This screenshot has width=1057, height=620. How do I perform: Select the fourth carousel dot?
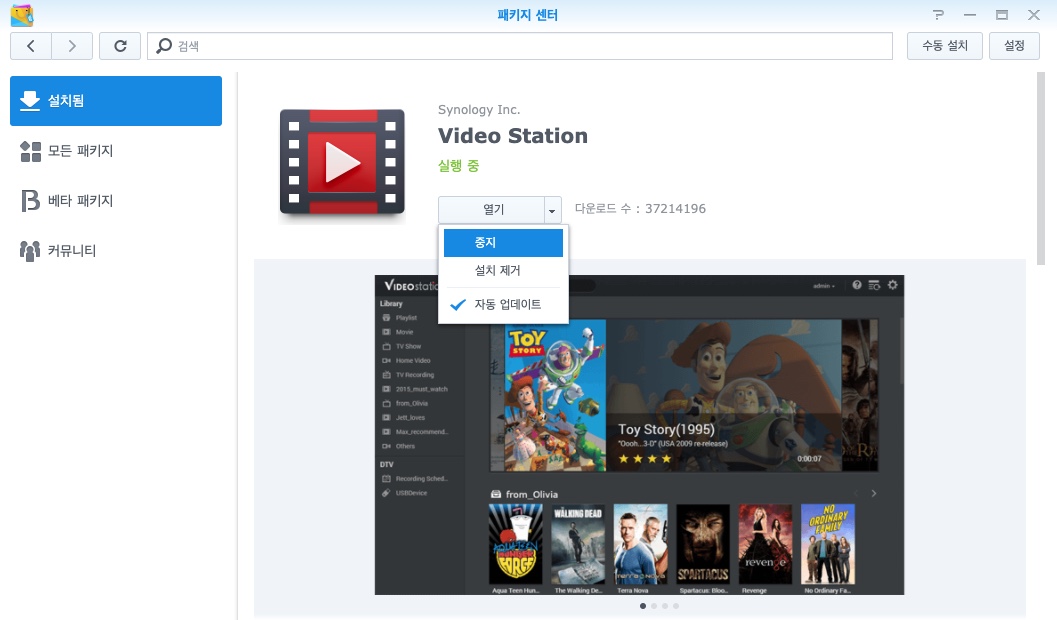[676, 606]
